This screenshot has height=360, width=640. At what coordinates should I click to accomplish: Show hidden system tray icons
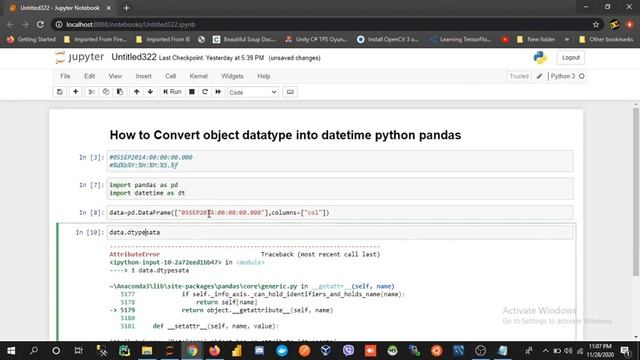[x=545, y=351]
